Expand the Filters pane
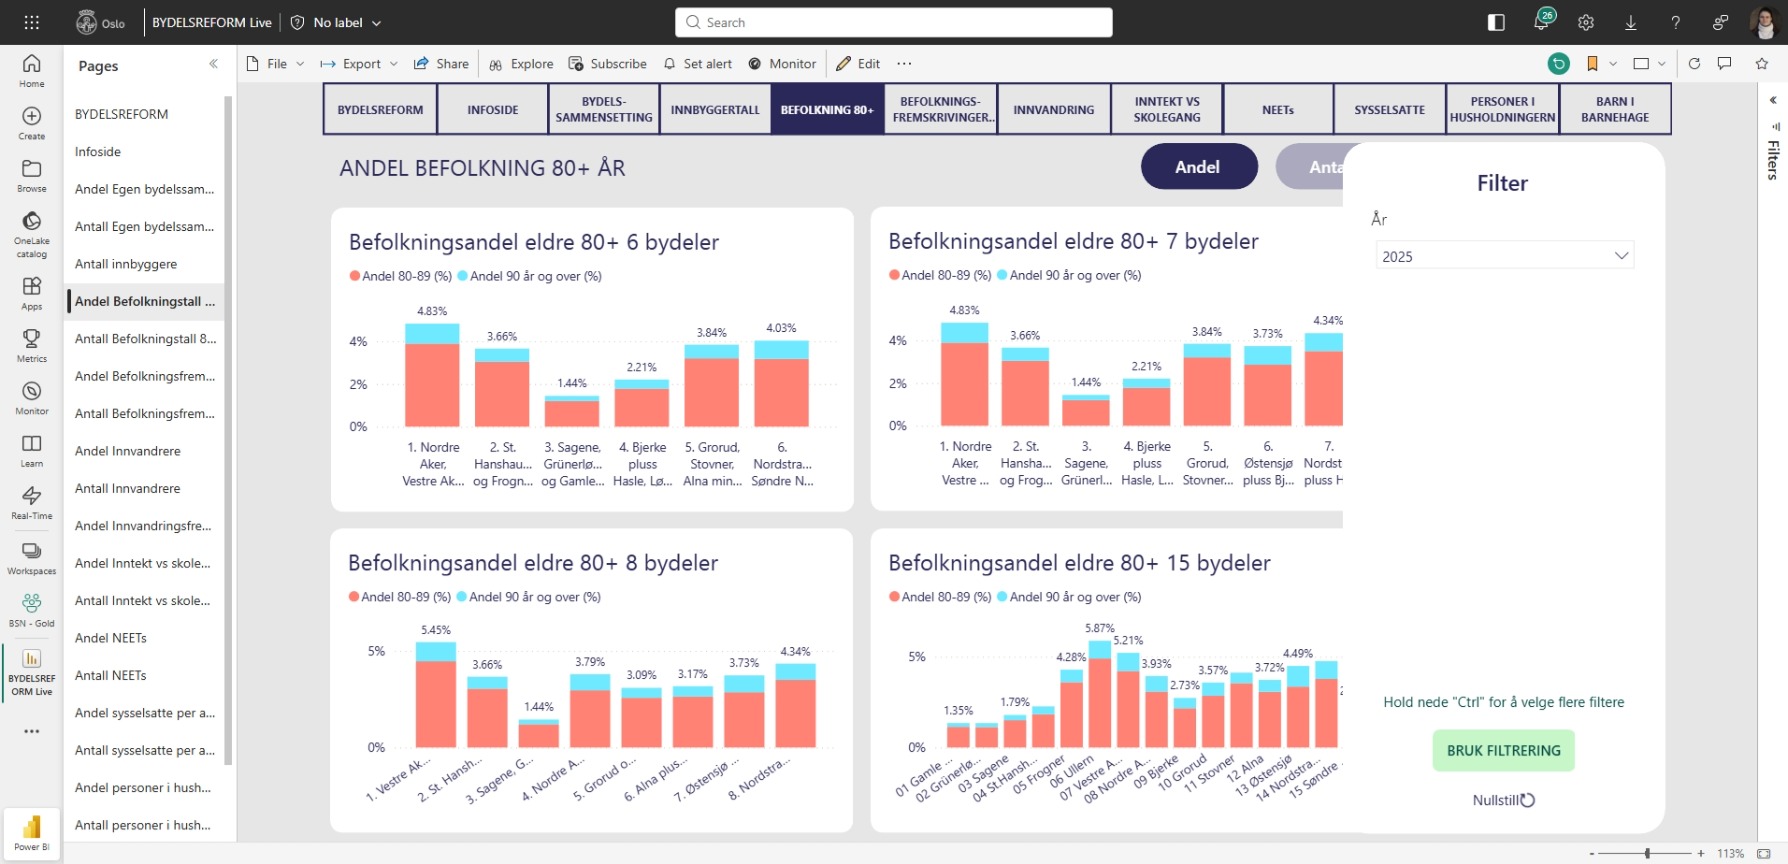 tap(1773, 100)
